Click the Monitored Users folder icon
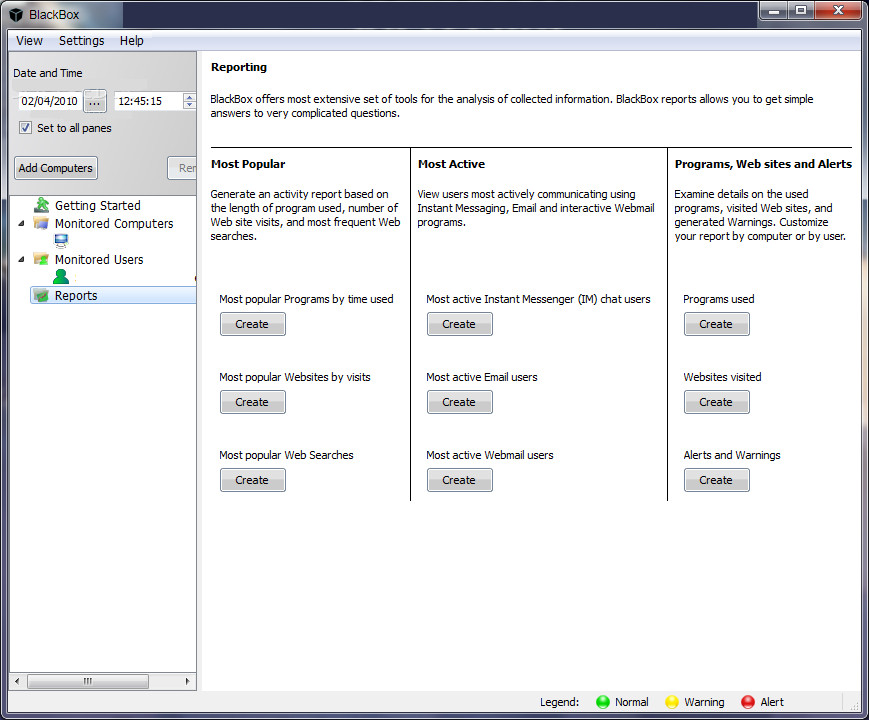The height and width of the screenshot is (720, 869). coord(41,259)
